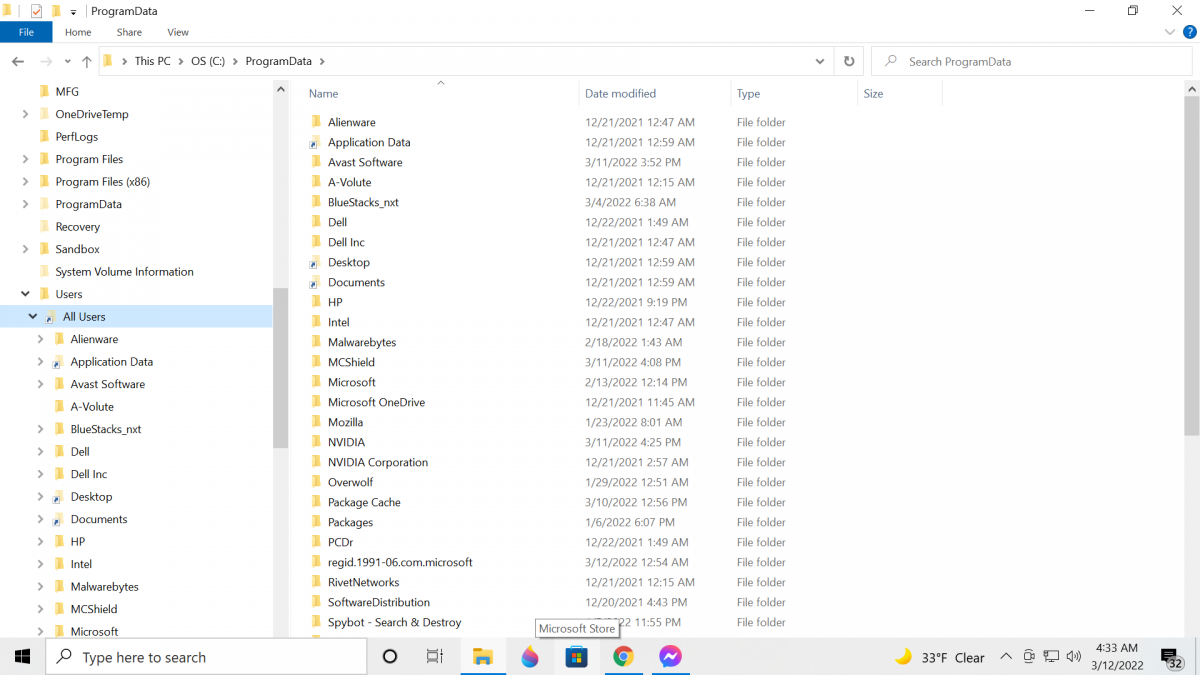Select System Volume Information in the tree
Viewport: 1200px width, 675px height.
[125, 272]
